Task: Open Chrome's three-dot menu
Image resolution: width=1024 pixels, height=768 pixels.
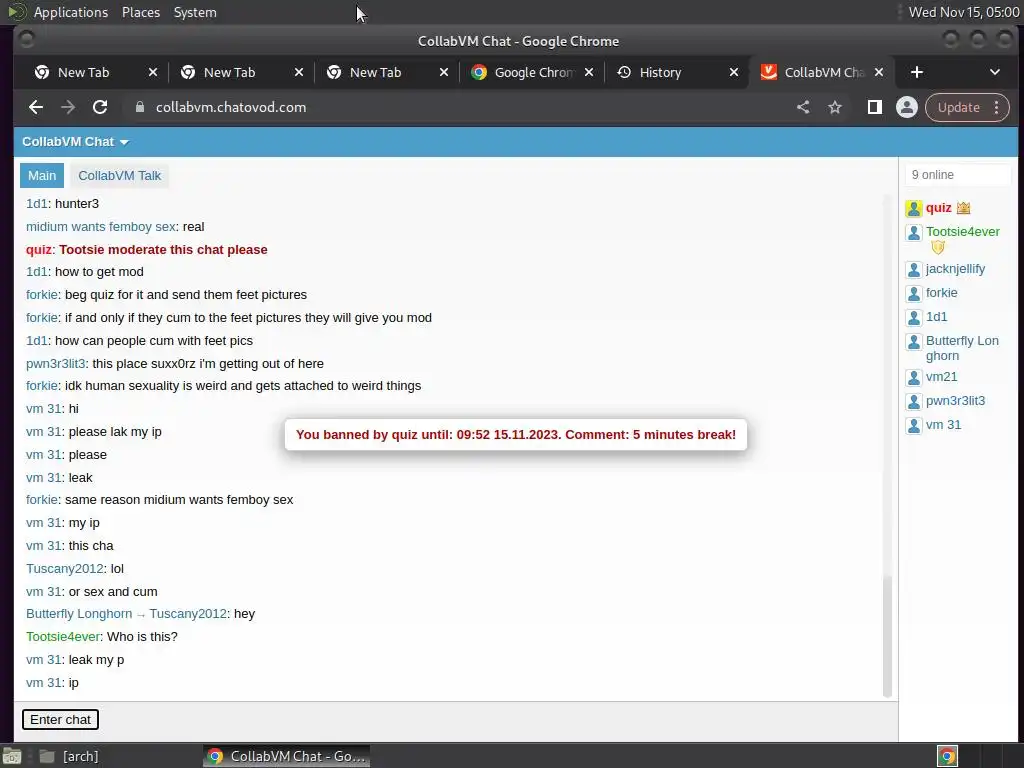Action: coord(997,107)
